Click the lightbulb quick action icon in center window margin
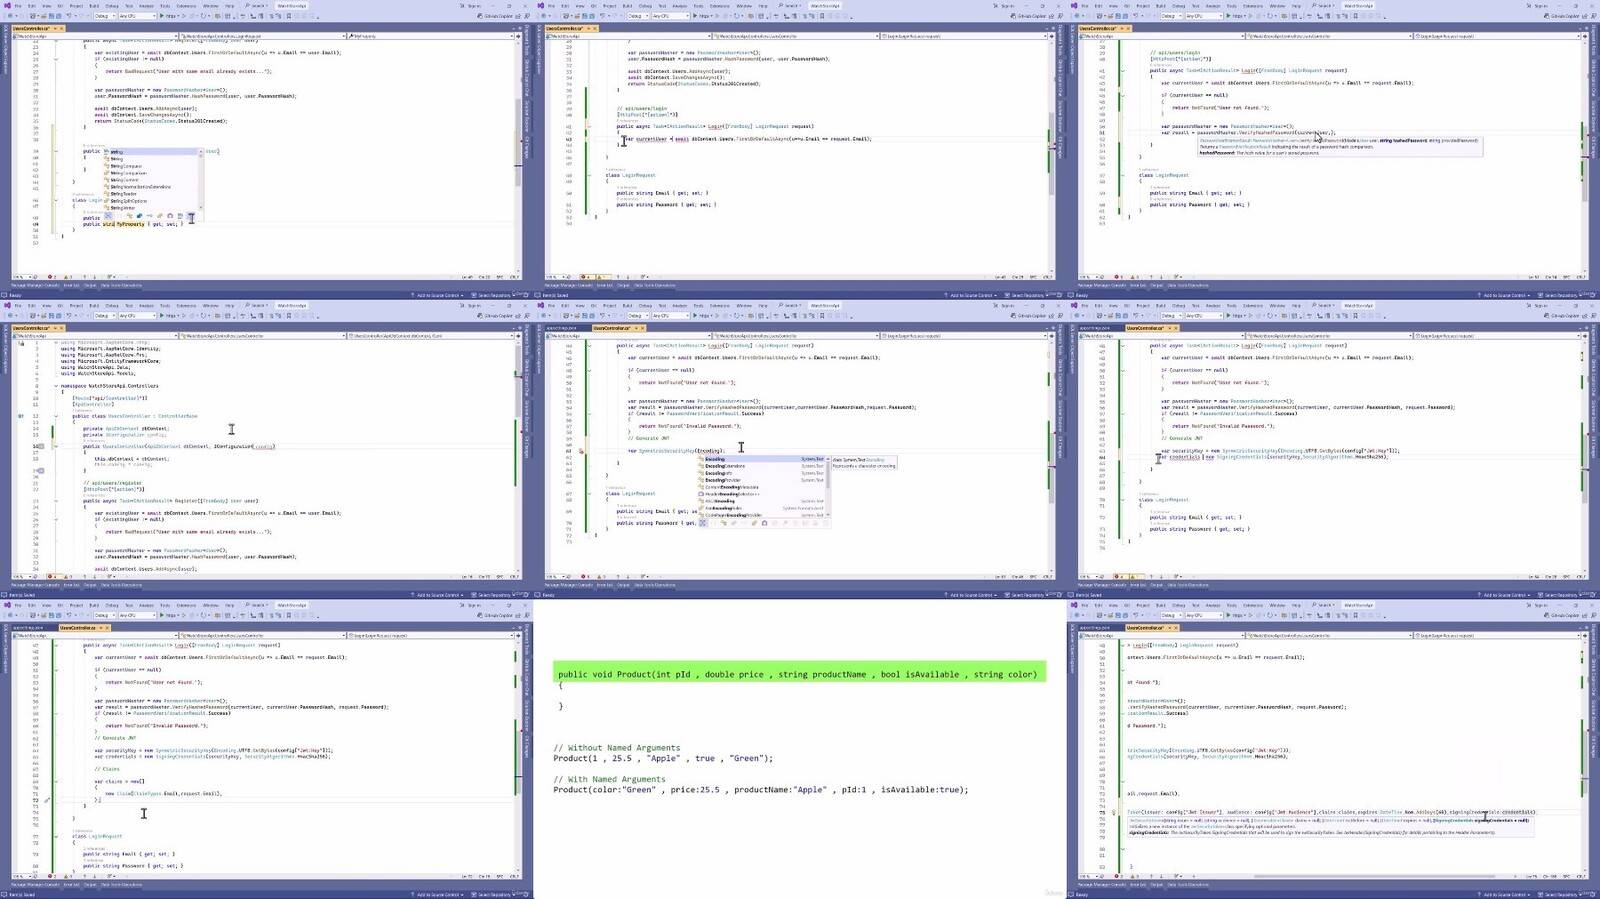Viewport: 1600px width, 899px height. (x=581, y=451)
